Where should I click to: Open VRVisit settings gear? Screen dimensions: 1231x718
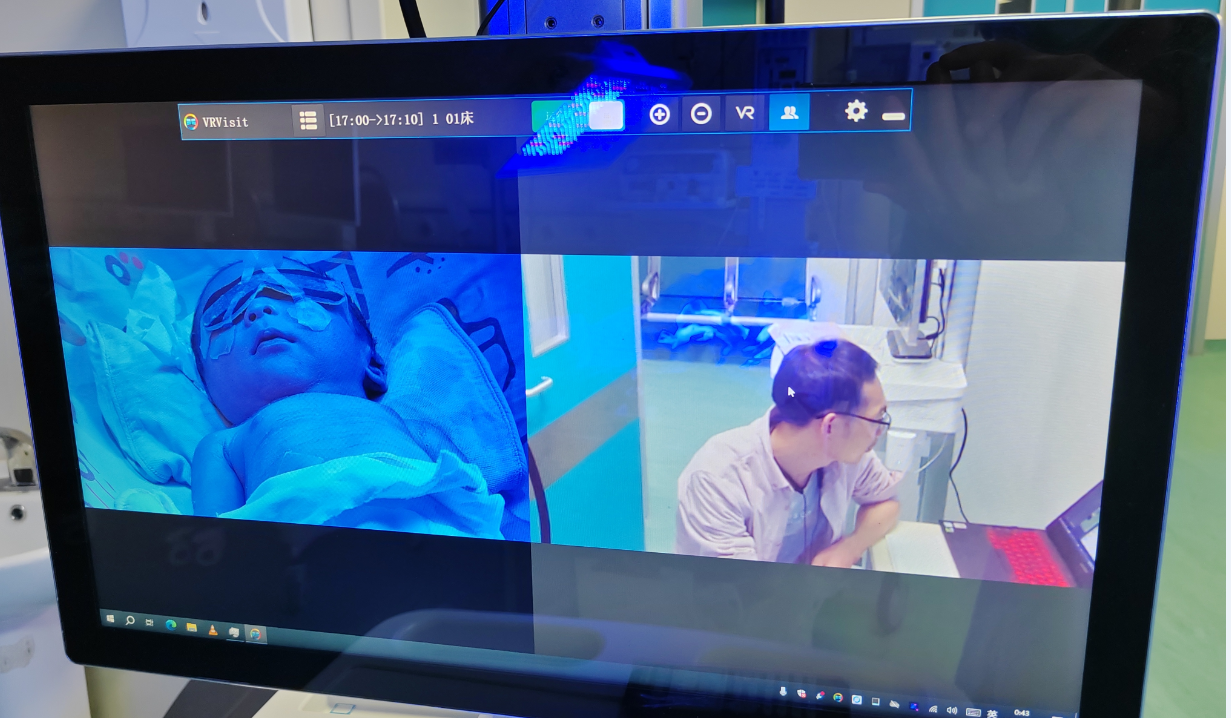(857, 112)
